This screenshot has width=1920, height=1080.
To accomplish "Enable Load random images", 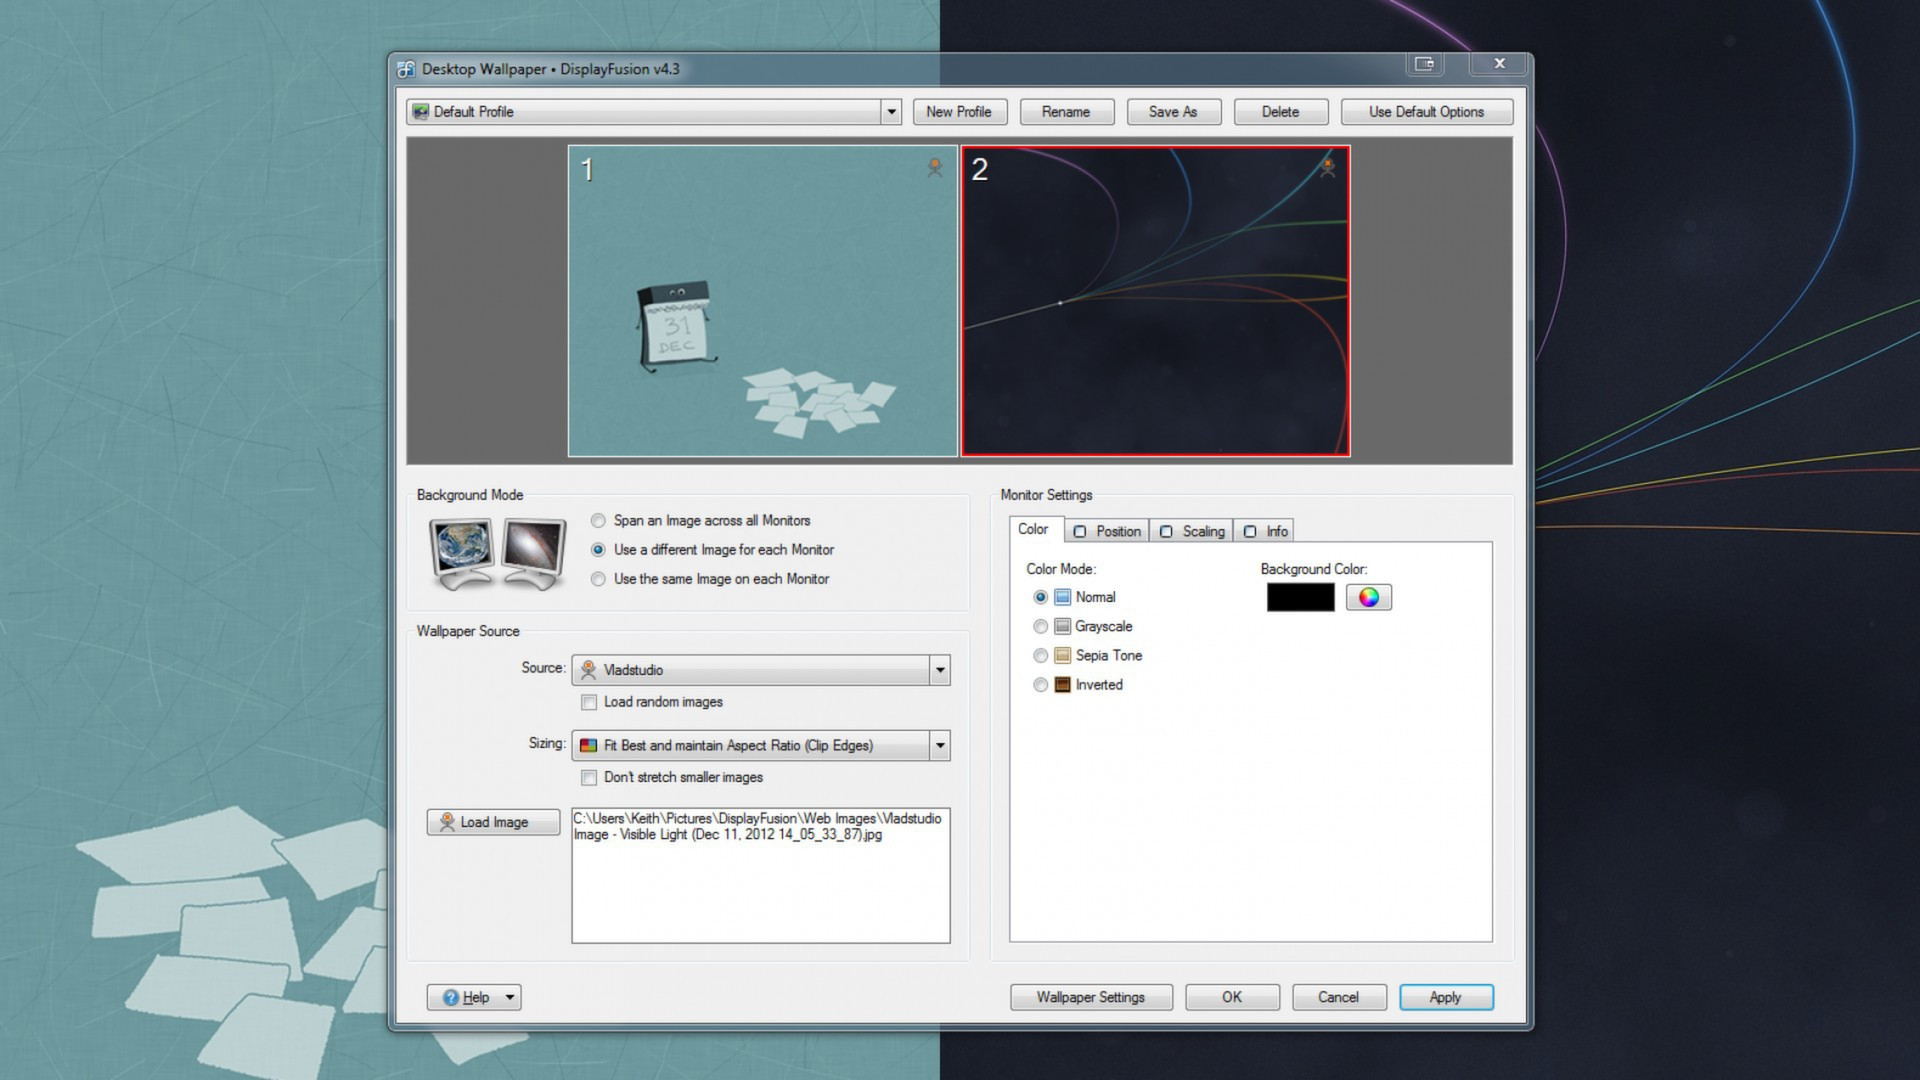I will click(589, 702).
